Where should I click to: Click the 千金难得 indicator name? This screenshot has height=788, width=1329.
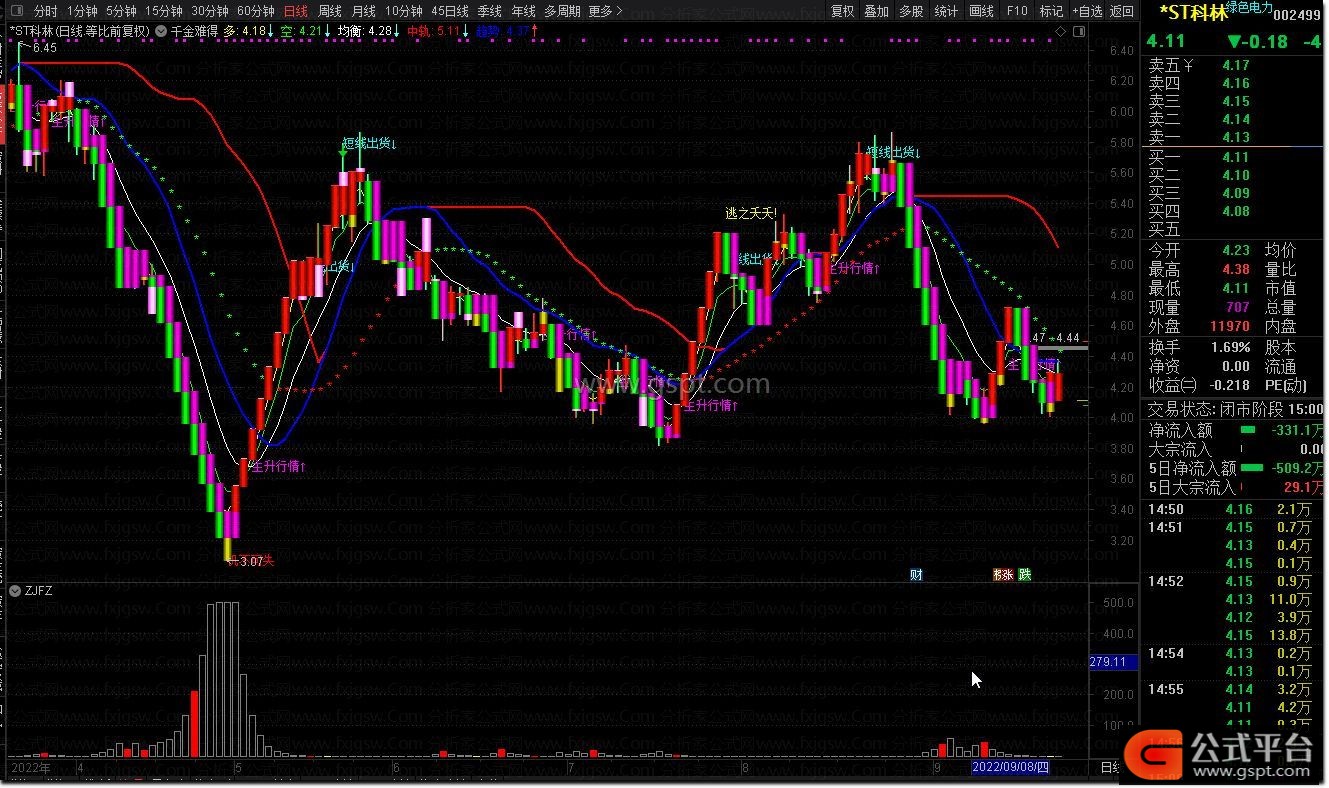[x=195, y=31]
